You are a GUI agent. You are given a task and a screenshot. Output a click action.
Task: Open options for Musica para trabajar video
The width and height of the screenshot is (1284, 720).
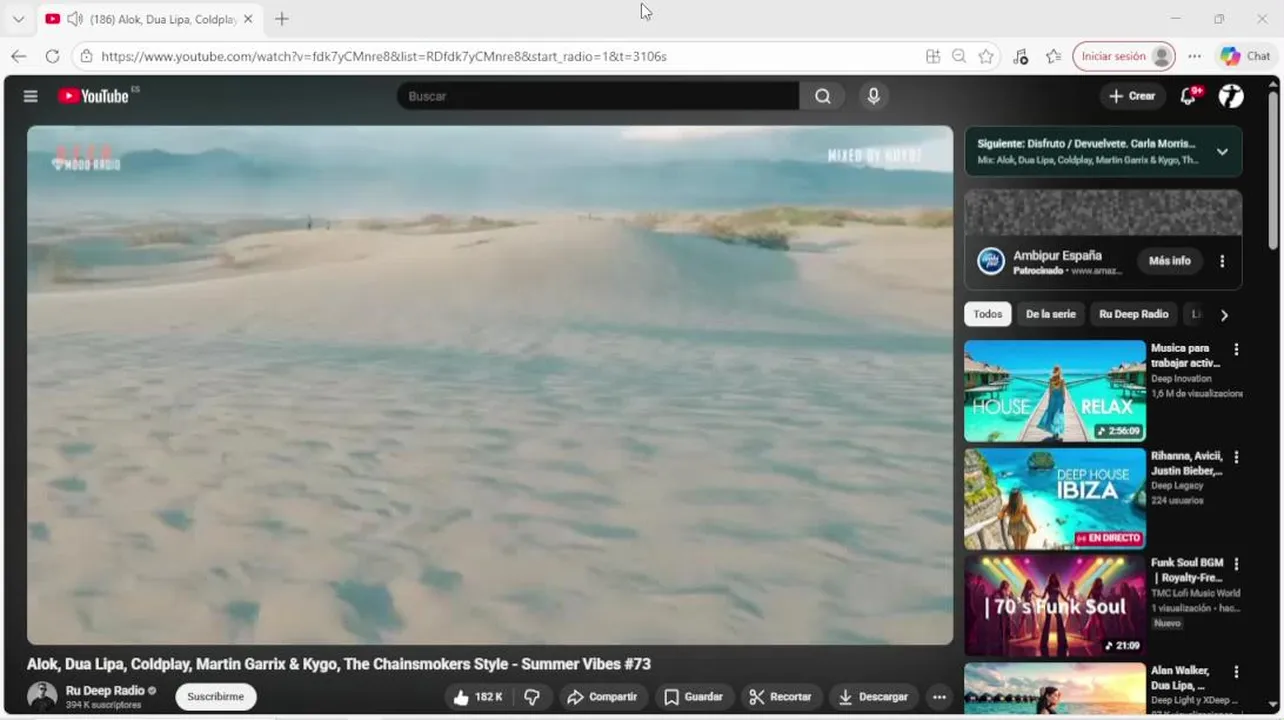coord(1236,350)
